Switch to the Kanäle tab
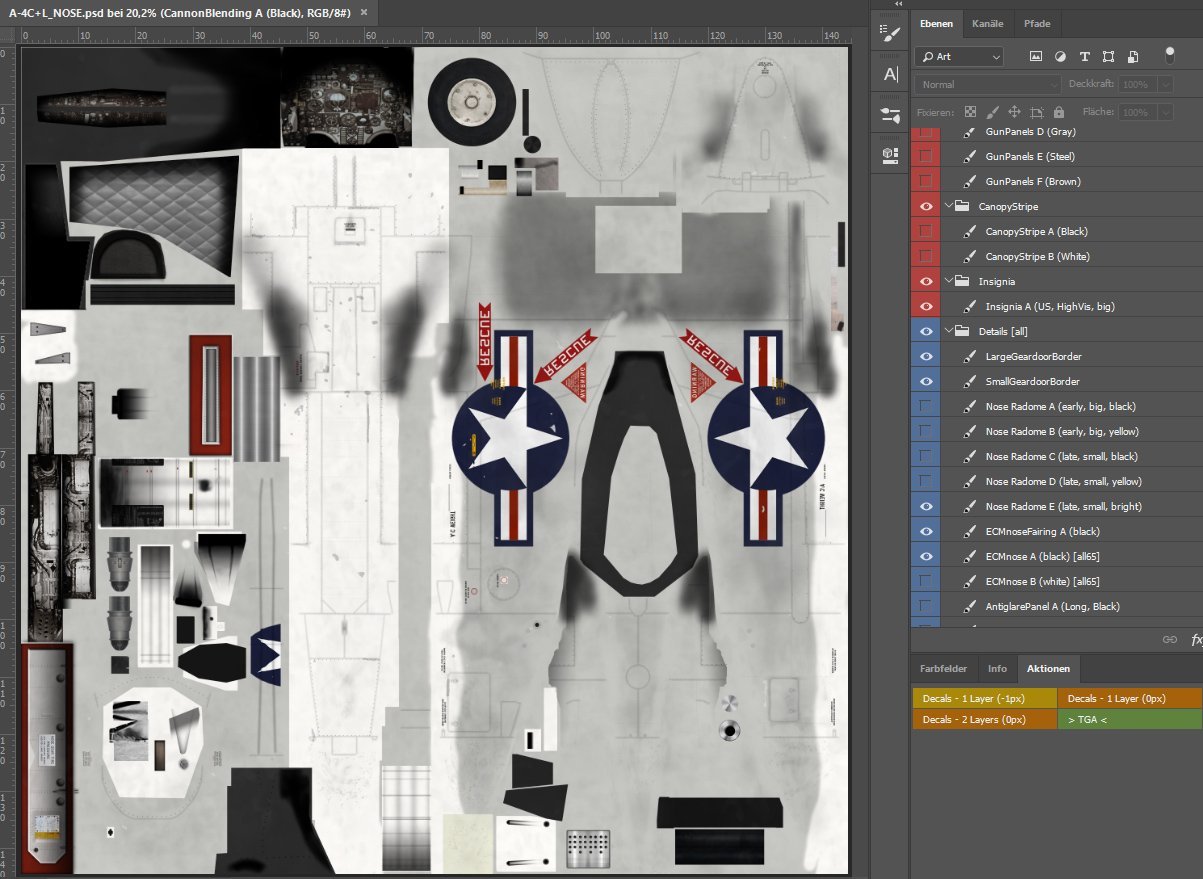This screenshot has height=879, width=1203. pos(988,23)
